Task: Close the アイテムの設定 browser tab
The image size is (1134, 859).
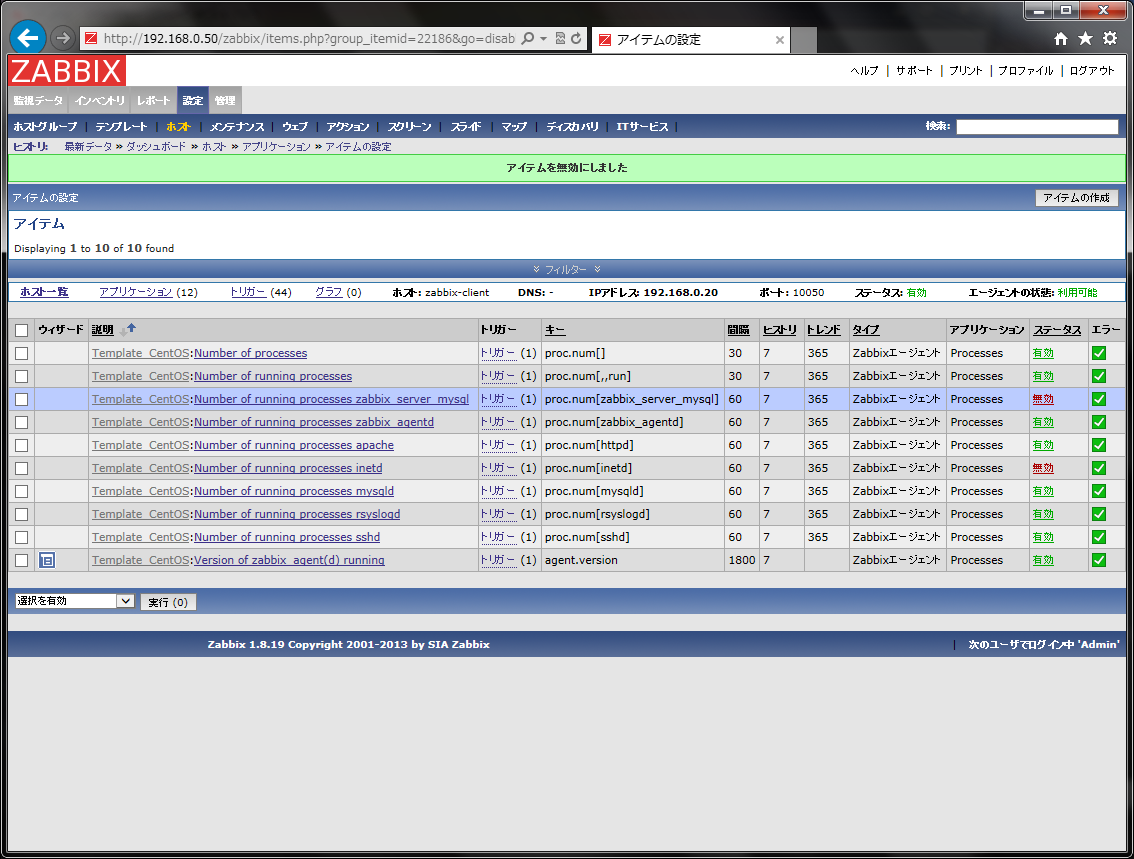Action: pyautogui.click(x=780, y=40)
